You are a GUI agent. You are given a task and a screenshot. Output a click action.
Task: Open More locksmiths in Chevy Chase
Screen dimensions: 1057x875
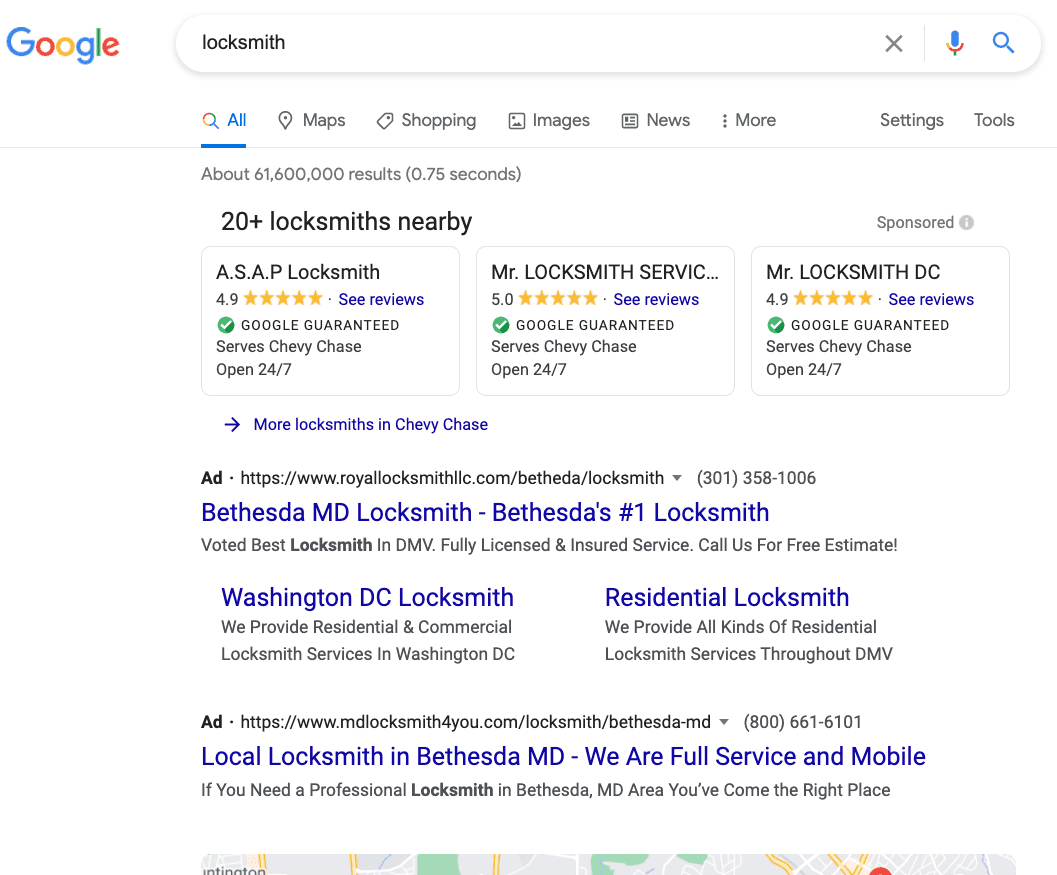[x=371, y=425]
